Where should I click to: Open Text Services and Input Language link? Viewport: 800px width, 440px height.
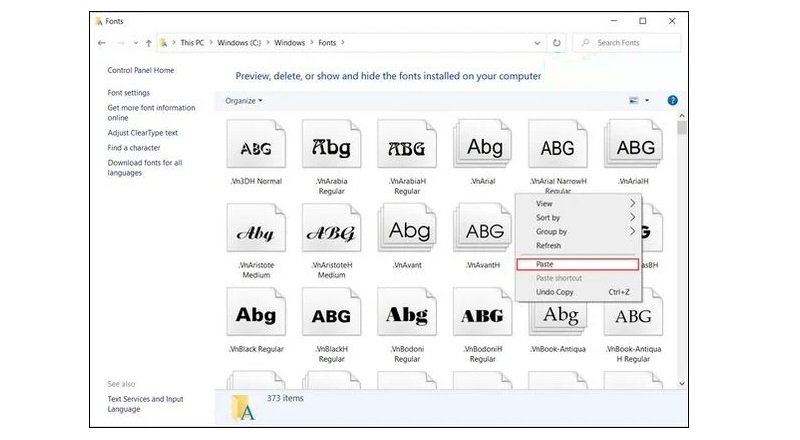point(145,404)
